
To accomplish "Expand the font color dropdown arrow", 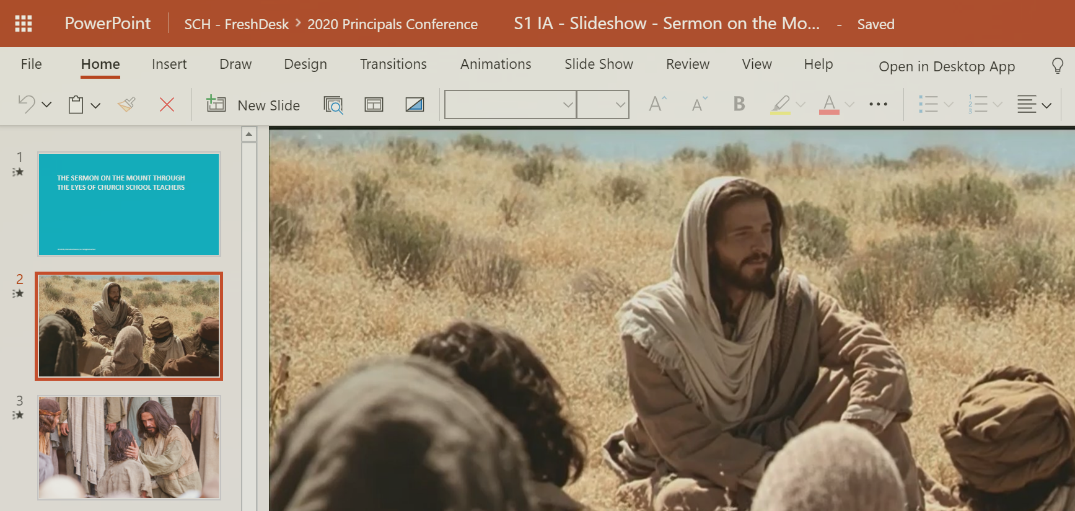I will [x=849, y=105].
